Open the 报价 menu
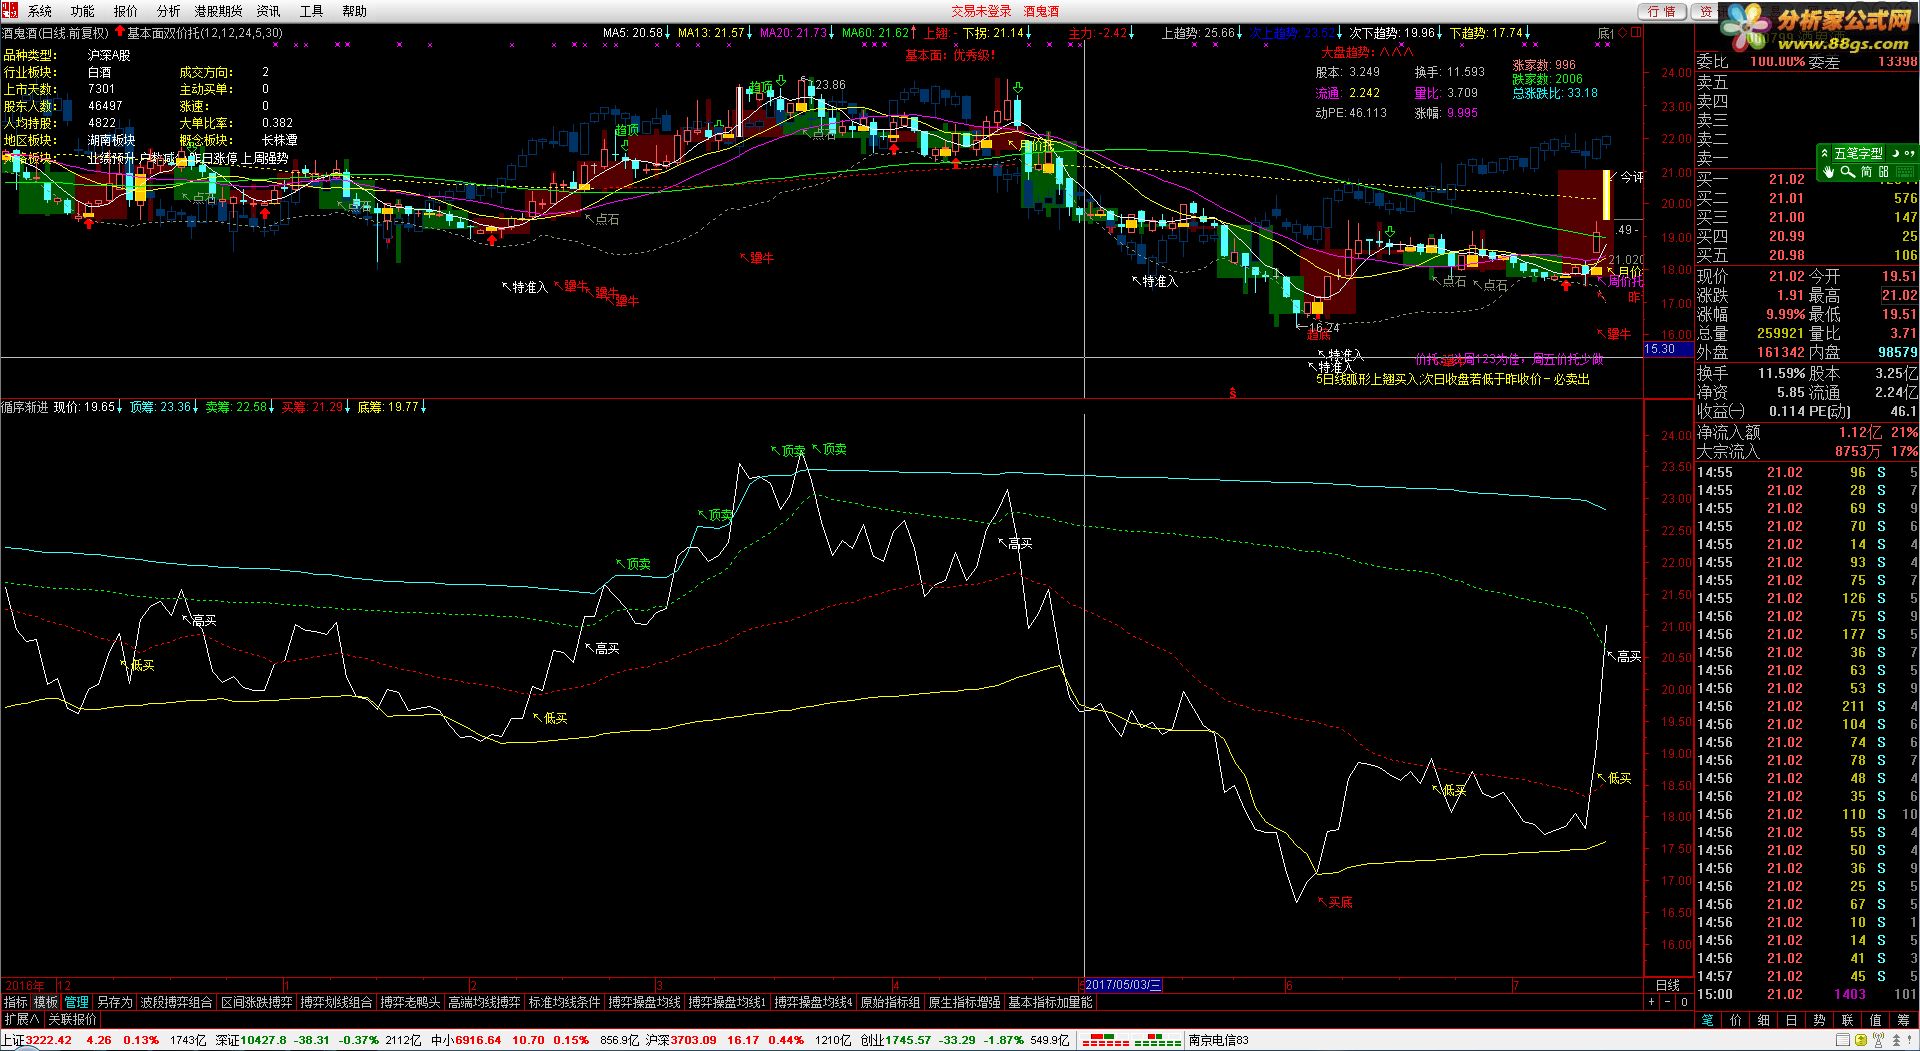The image size is (1920, 1051). (126, 11)
